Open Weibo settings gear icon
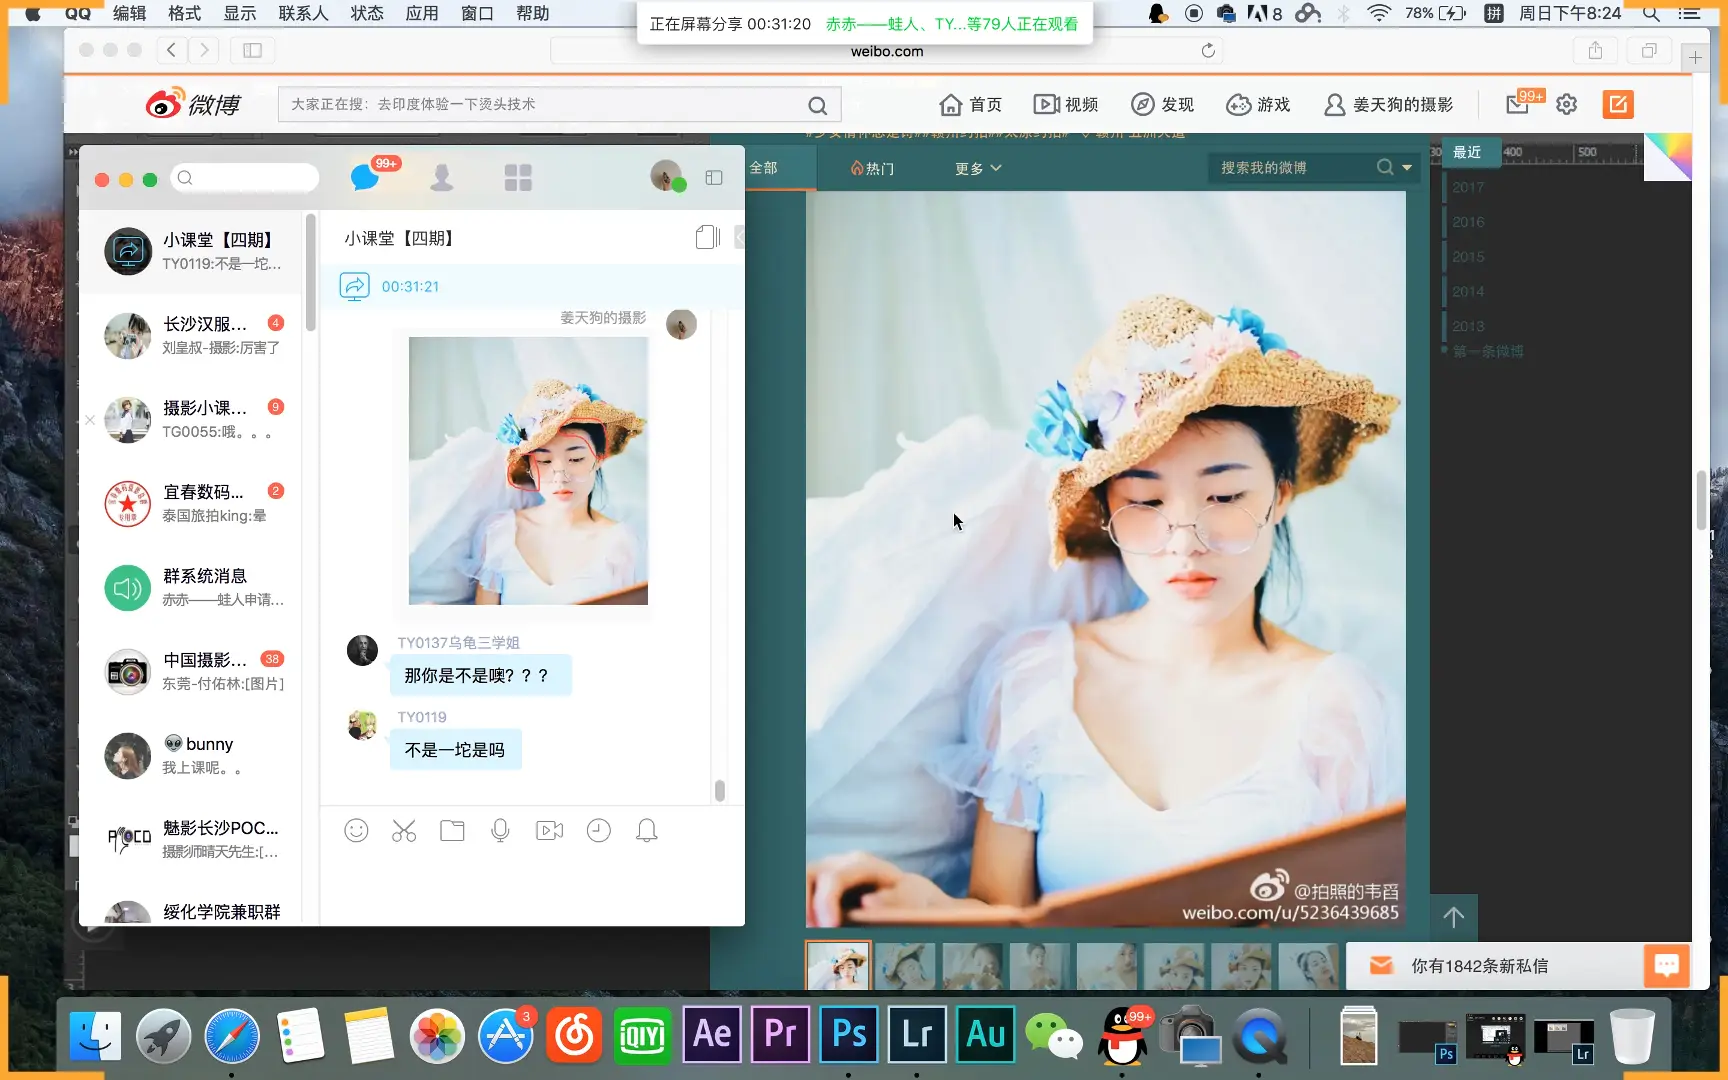The image size is (1728, 1080). click(1566, 104)
